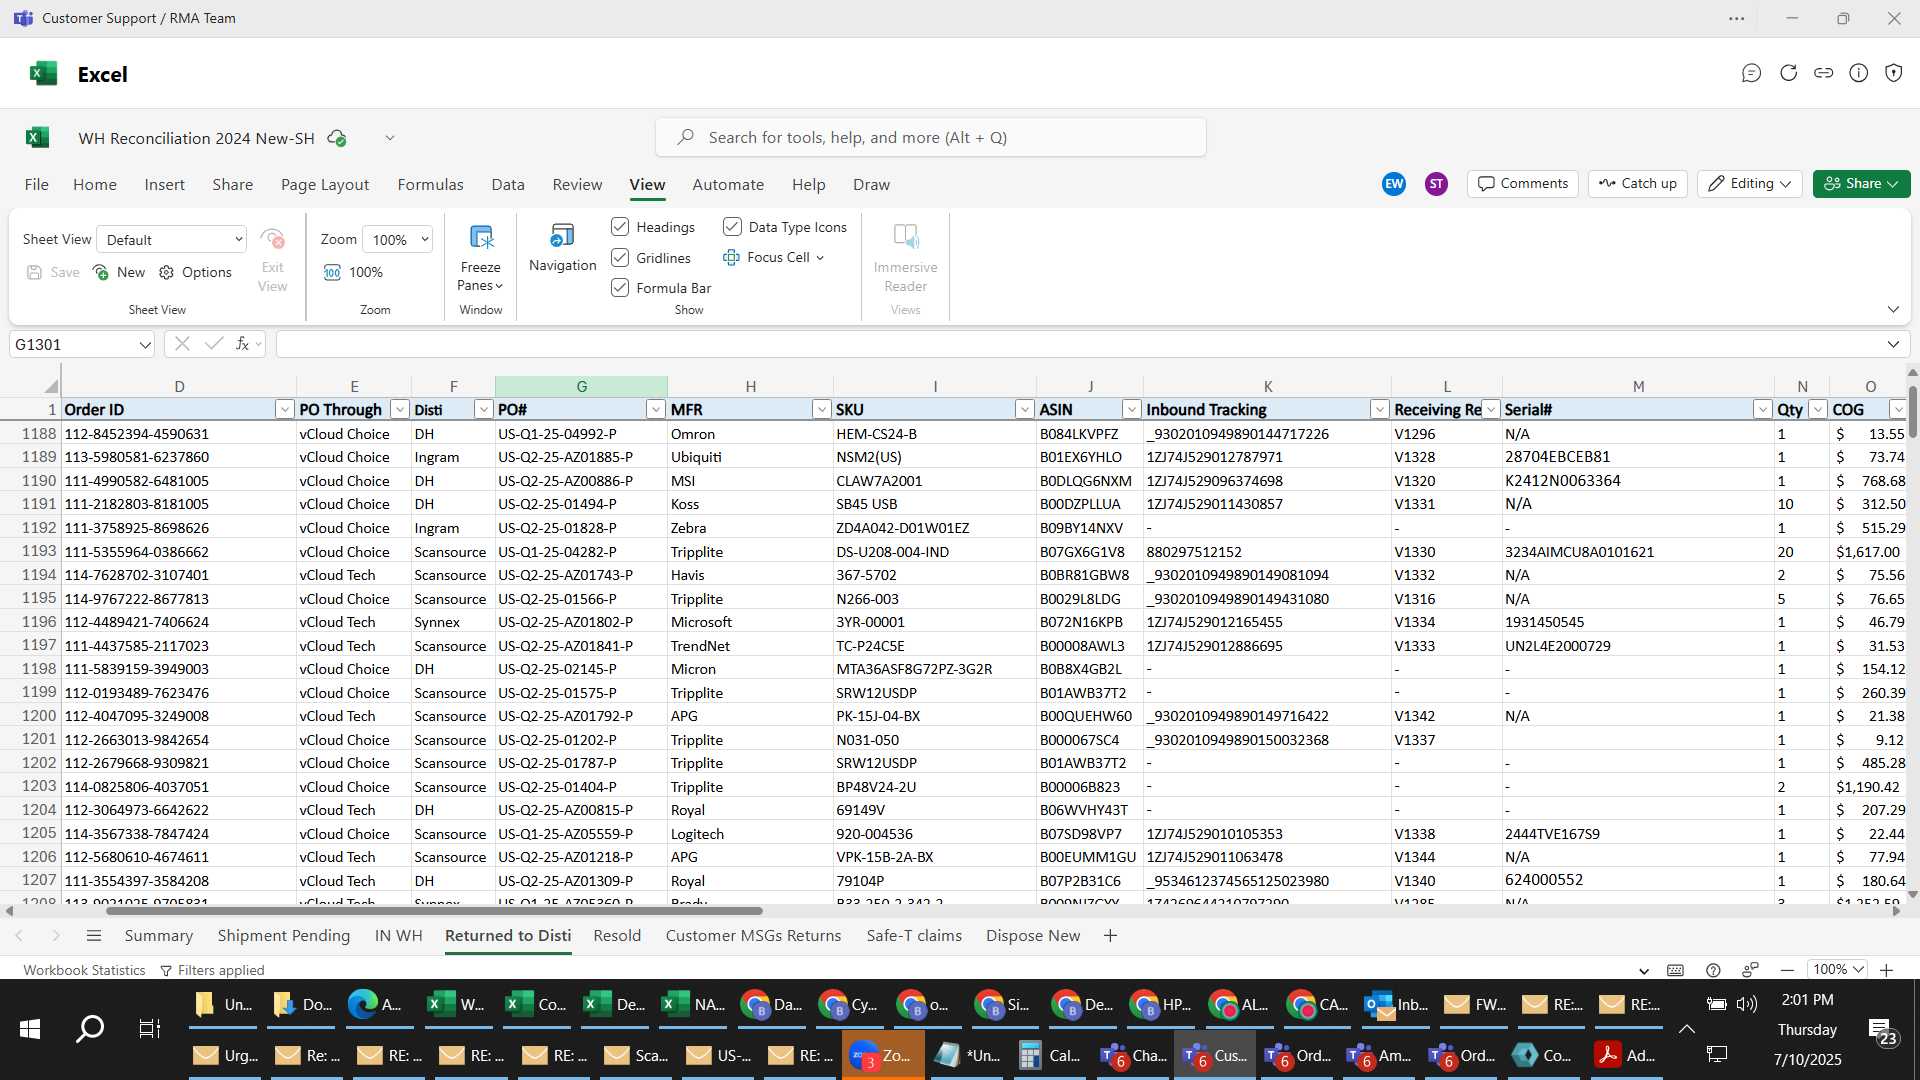The width and height of the screenshot is (1920, 1080).
Task: Switch to the Safe-T claims sheet tab
Action: pyautogui.click(x=914, y=936)
